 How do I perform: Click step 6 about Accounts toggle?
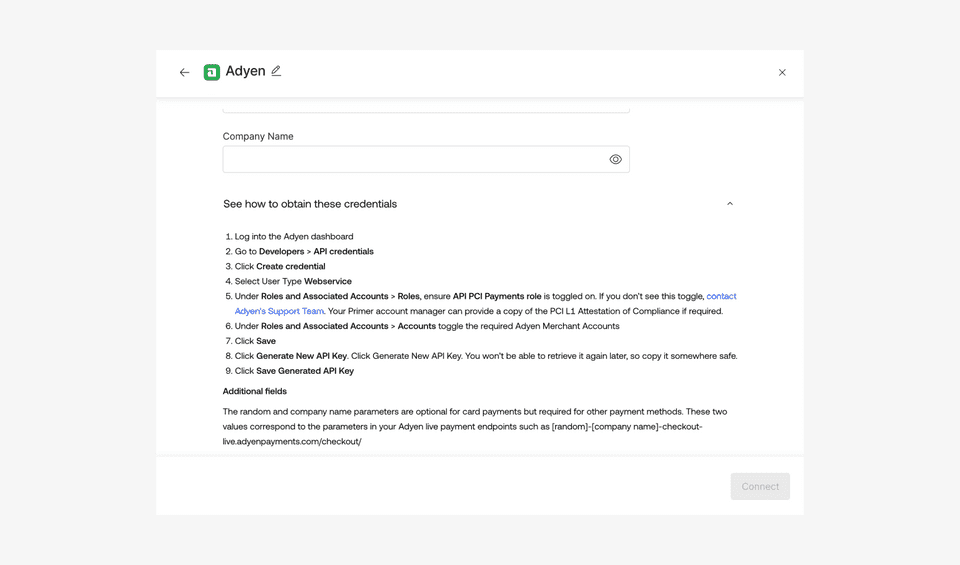(x=427, y=326)
